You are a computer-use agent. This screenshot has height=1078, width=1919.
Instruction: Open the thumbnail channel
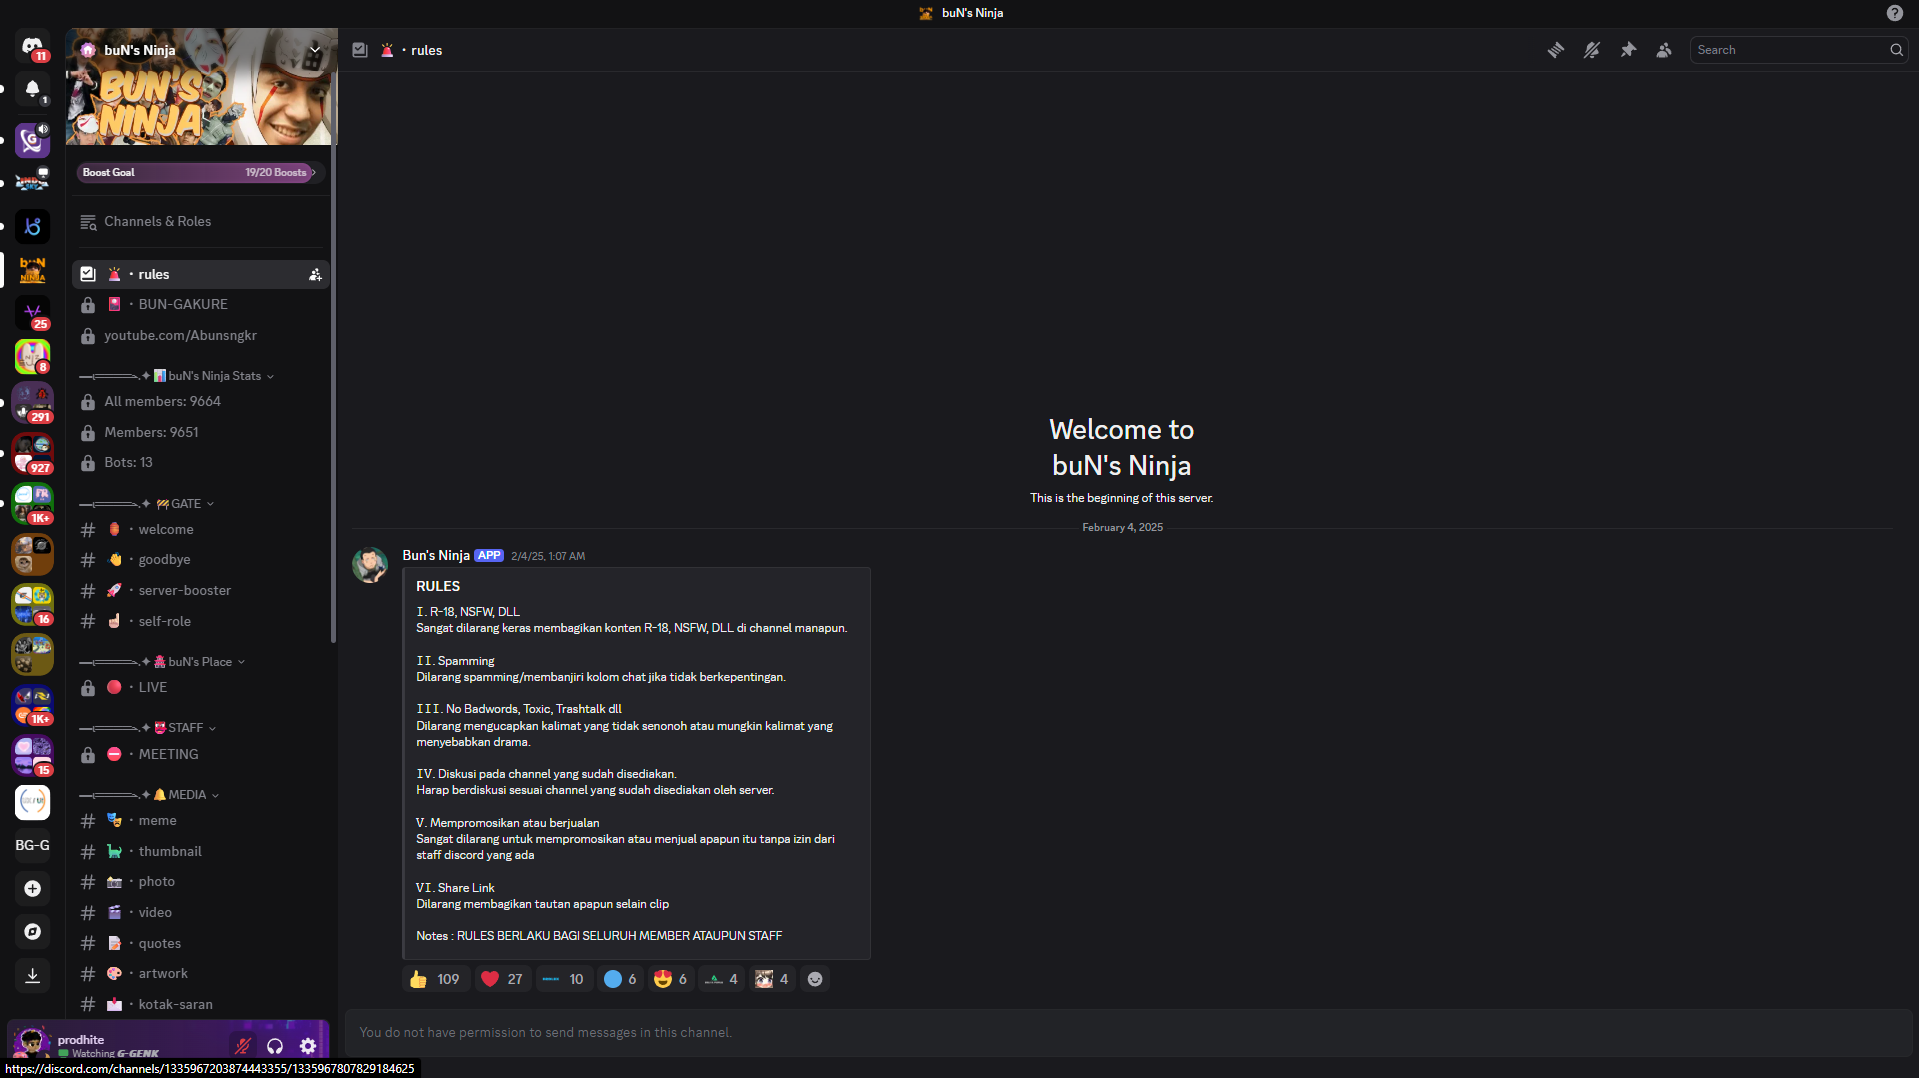(200, 851)
